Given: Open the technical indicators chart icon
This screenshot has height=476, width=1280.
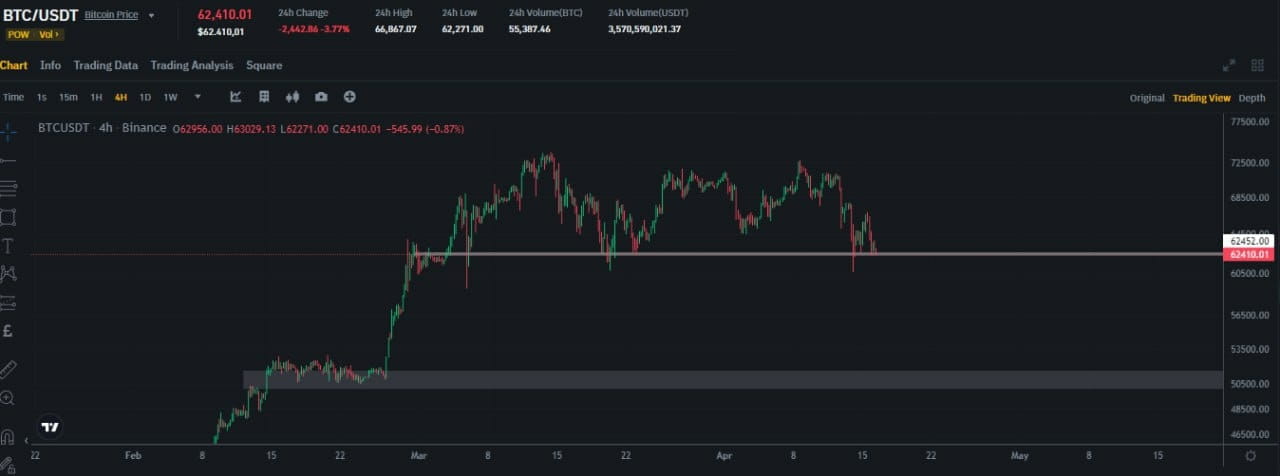Looking at the screenshot, I should 236,97.
